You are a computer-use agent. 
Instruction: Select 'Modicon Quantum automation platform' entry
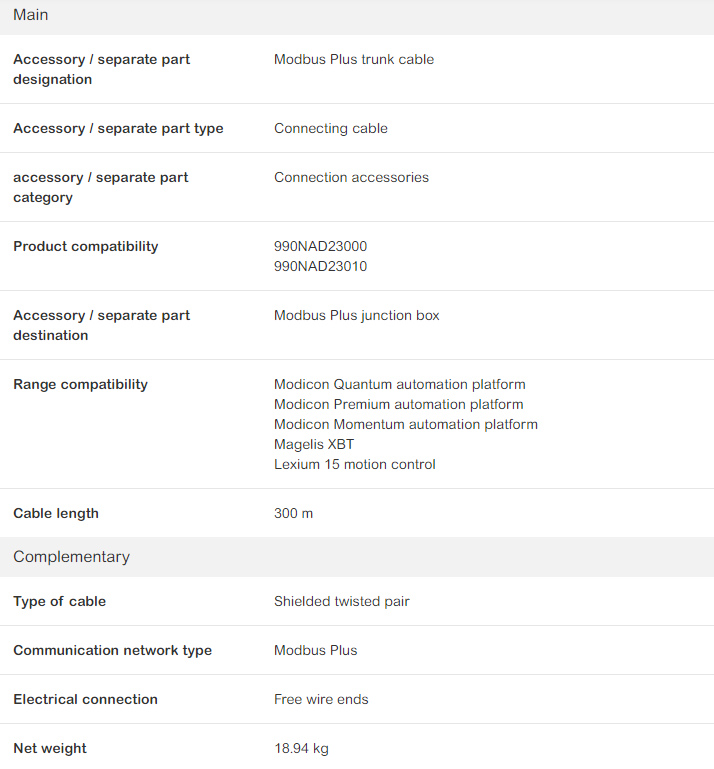(400, 384)
